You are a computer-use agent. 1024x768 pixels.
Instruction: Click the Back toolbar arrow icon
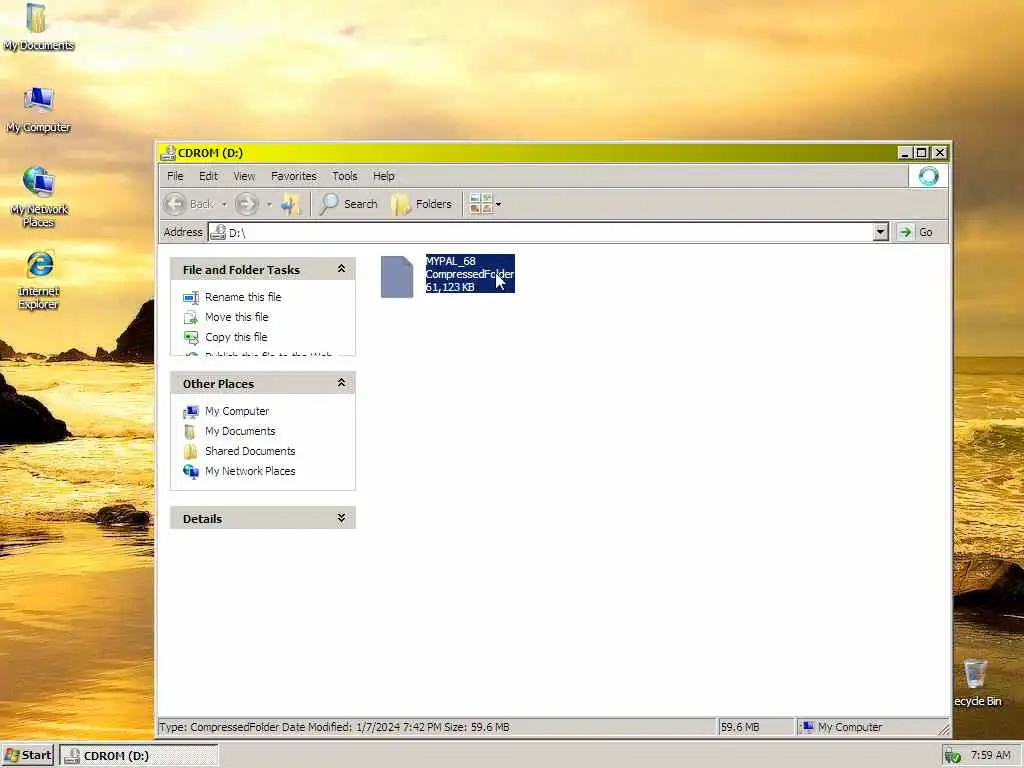coord(175,204)
